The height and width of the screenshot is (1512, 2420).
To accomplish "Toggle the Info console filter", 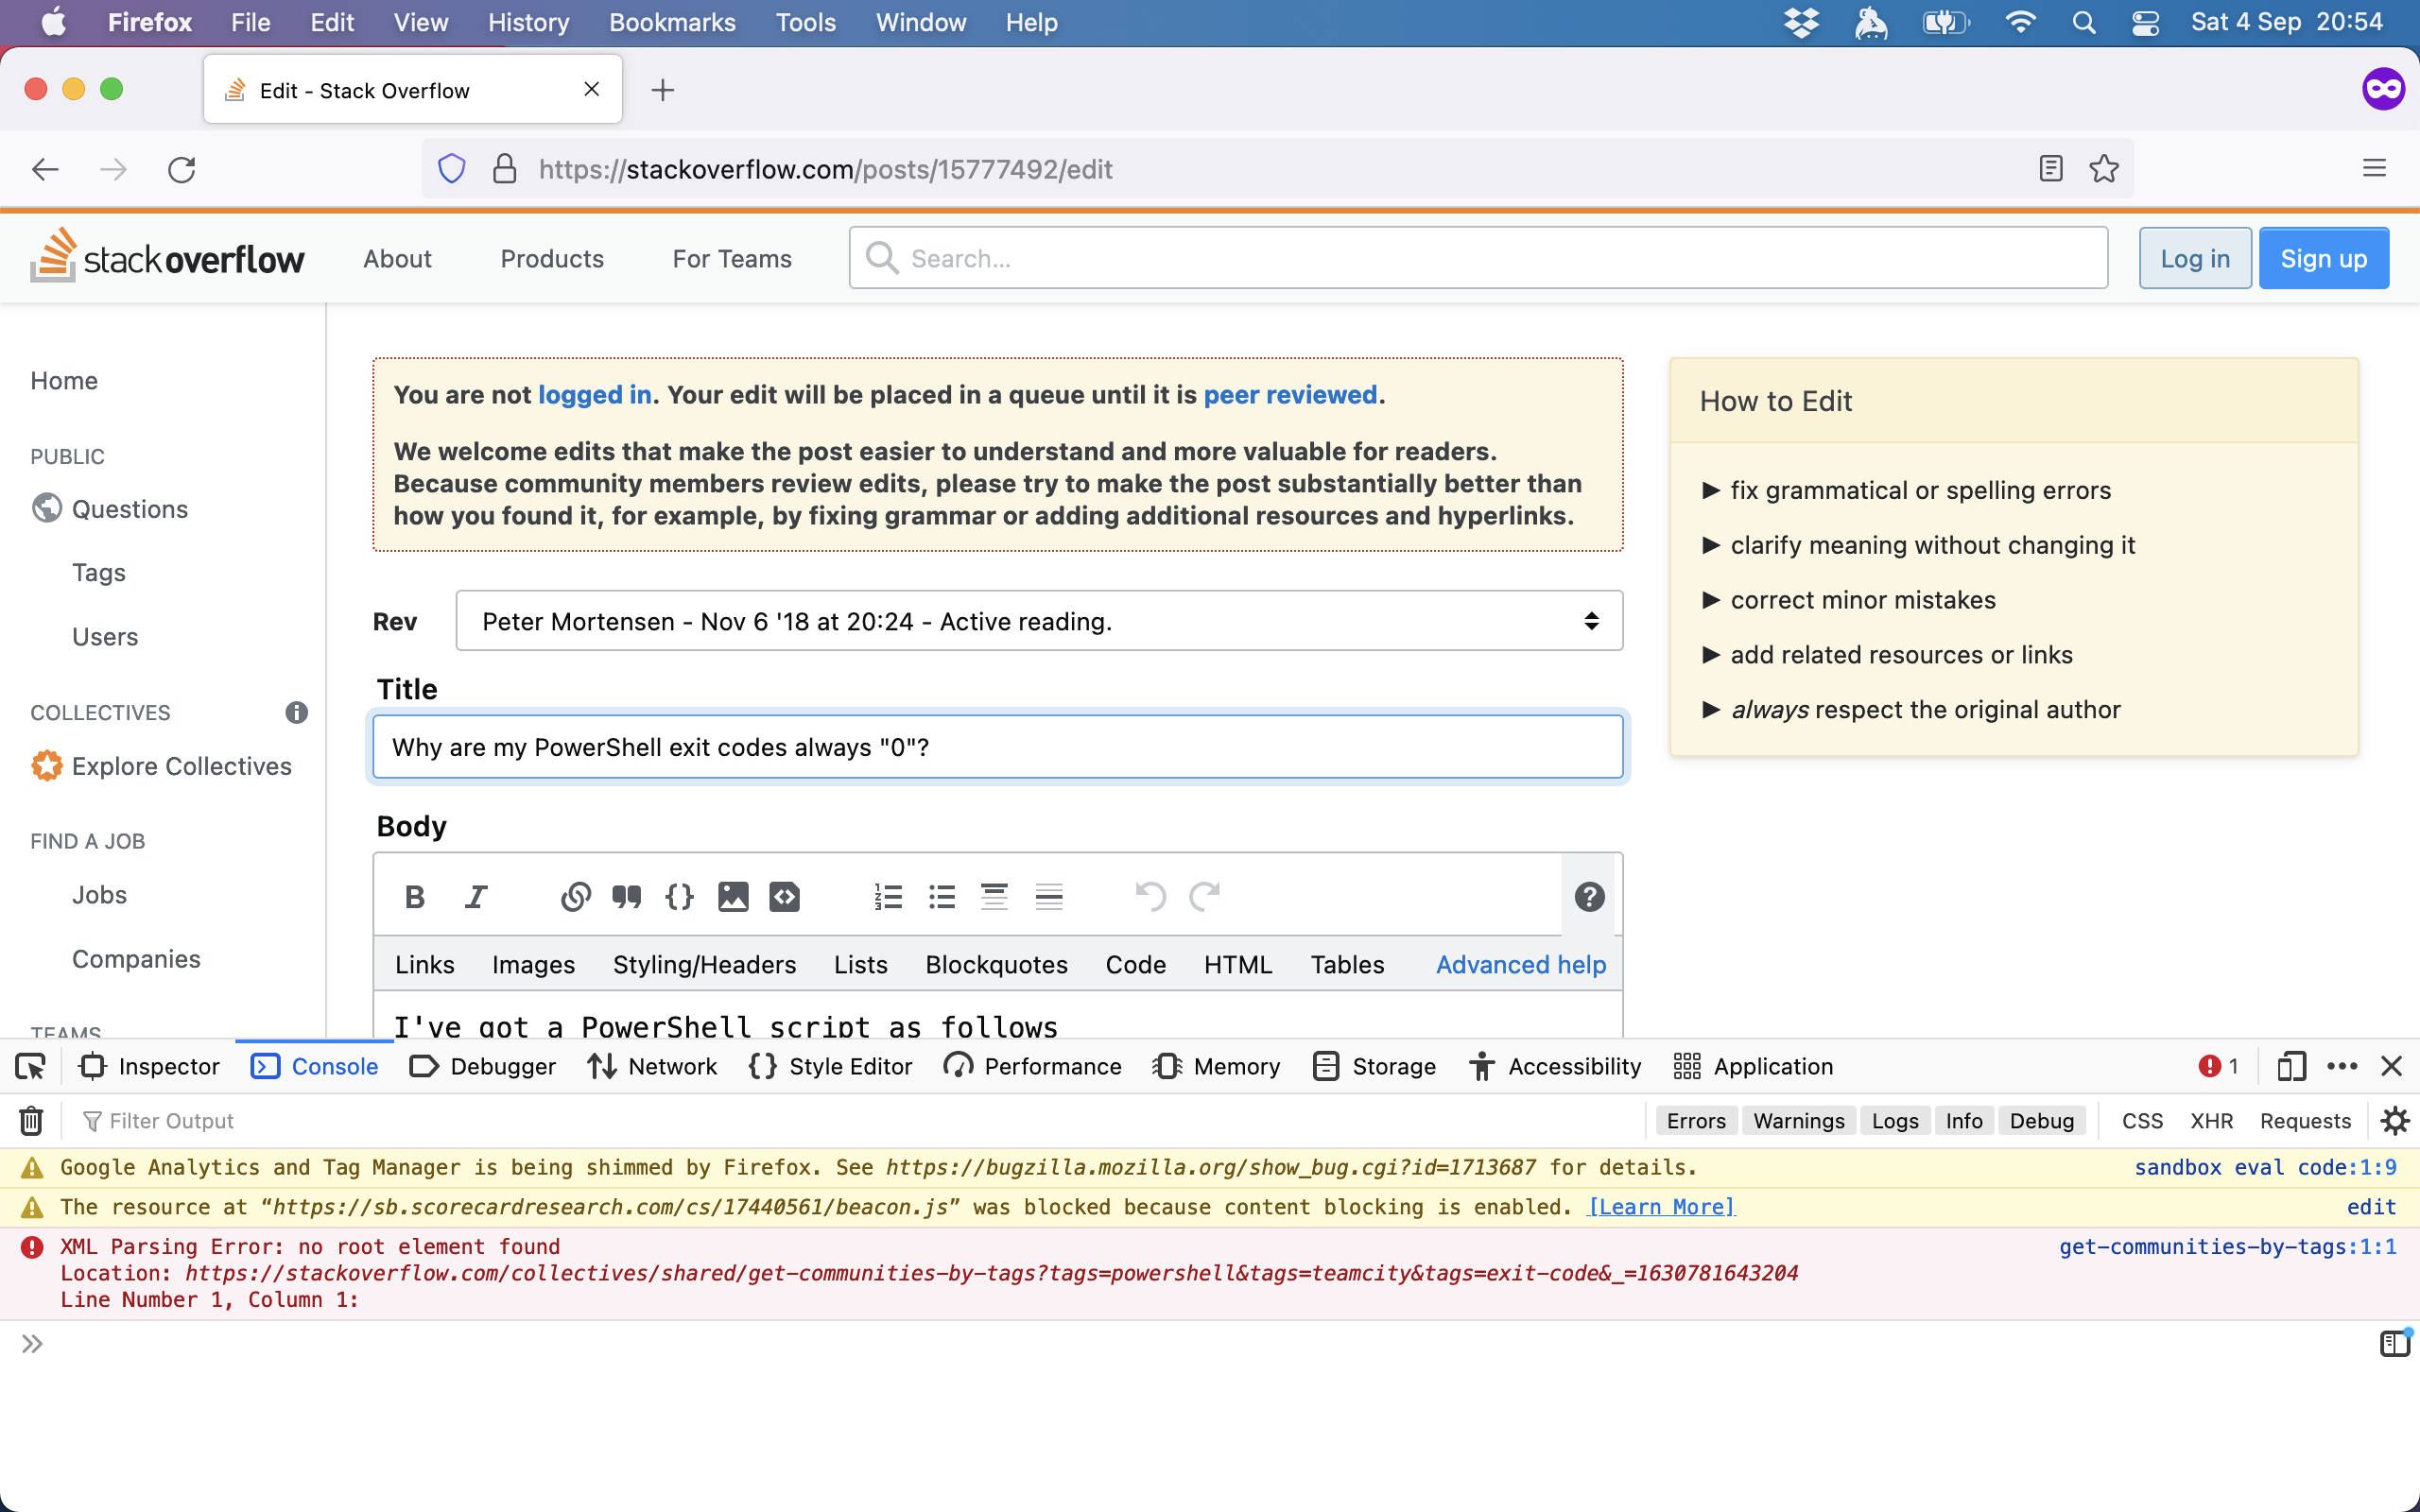I will (x=1964, y=1121).
